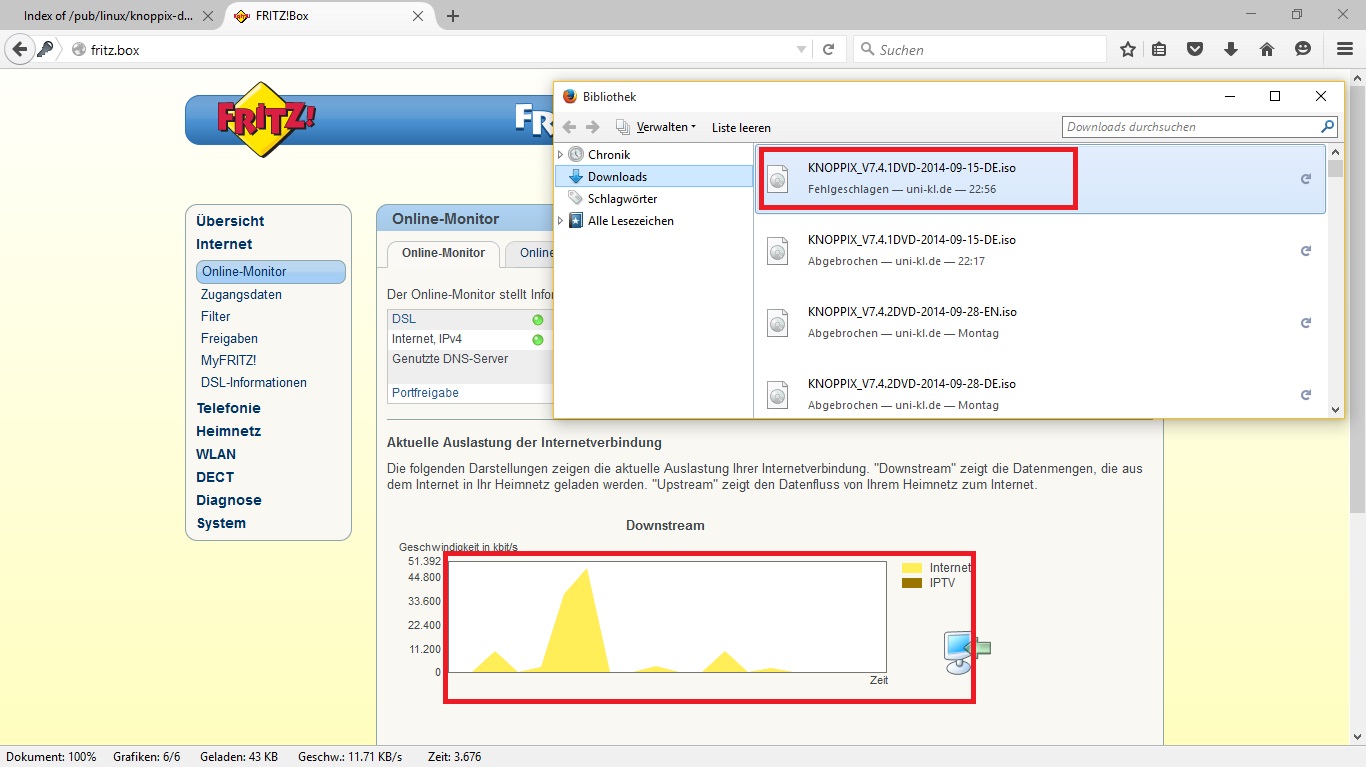
Task: Open DECT menu section
Action: (215, 477)
